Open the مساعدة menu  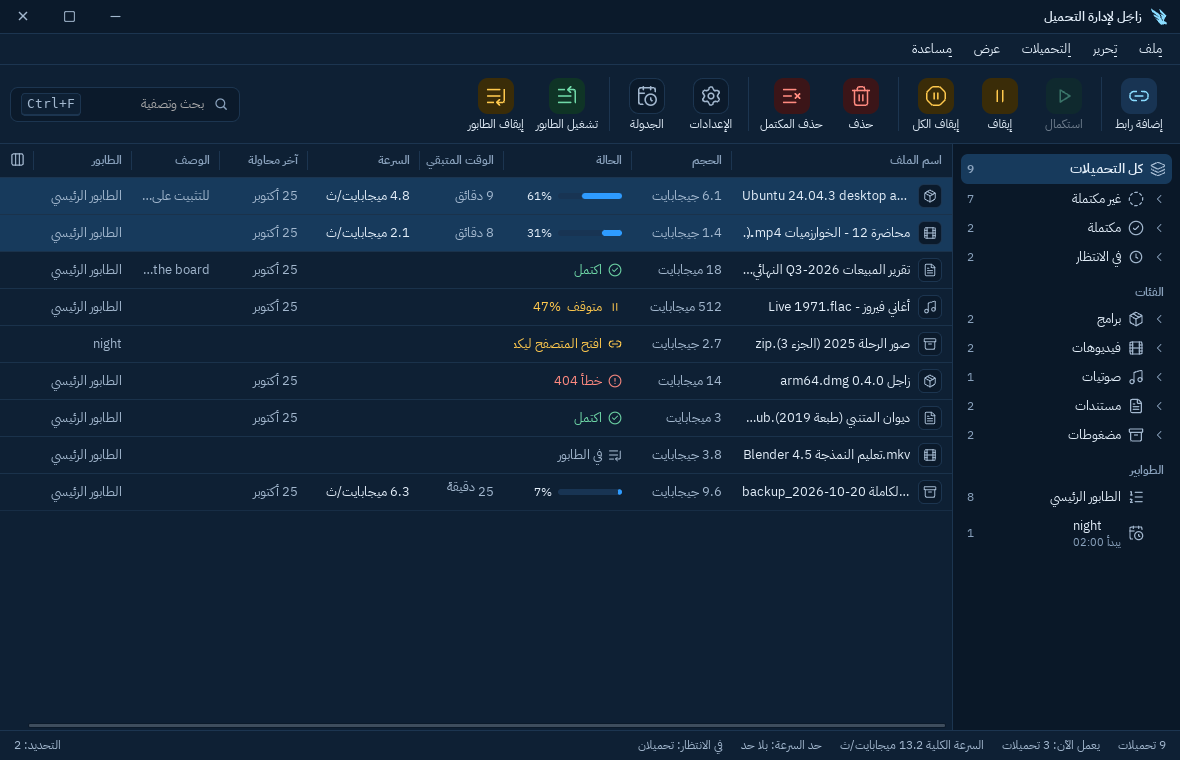[x=932, y=49]
